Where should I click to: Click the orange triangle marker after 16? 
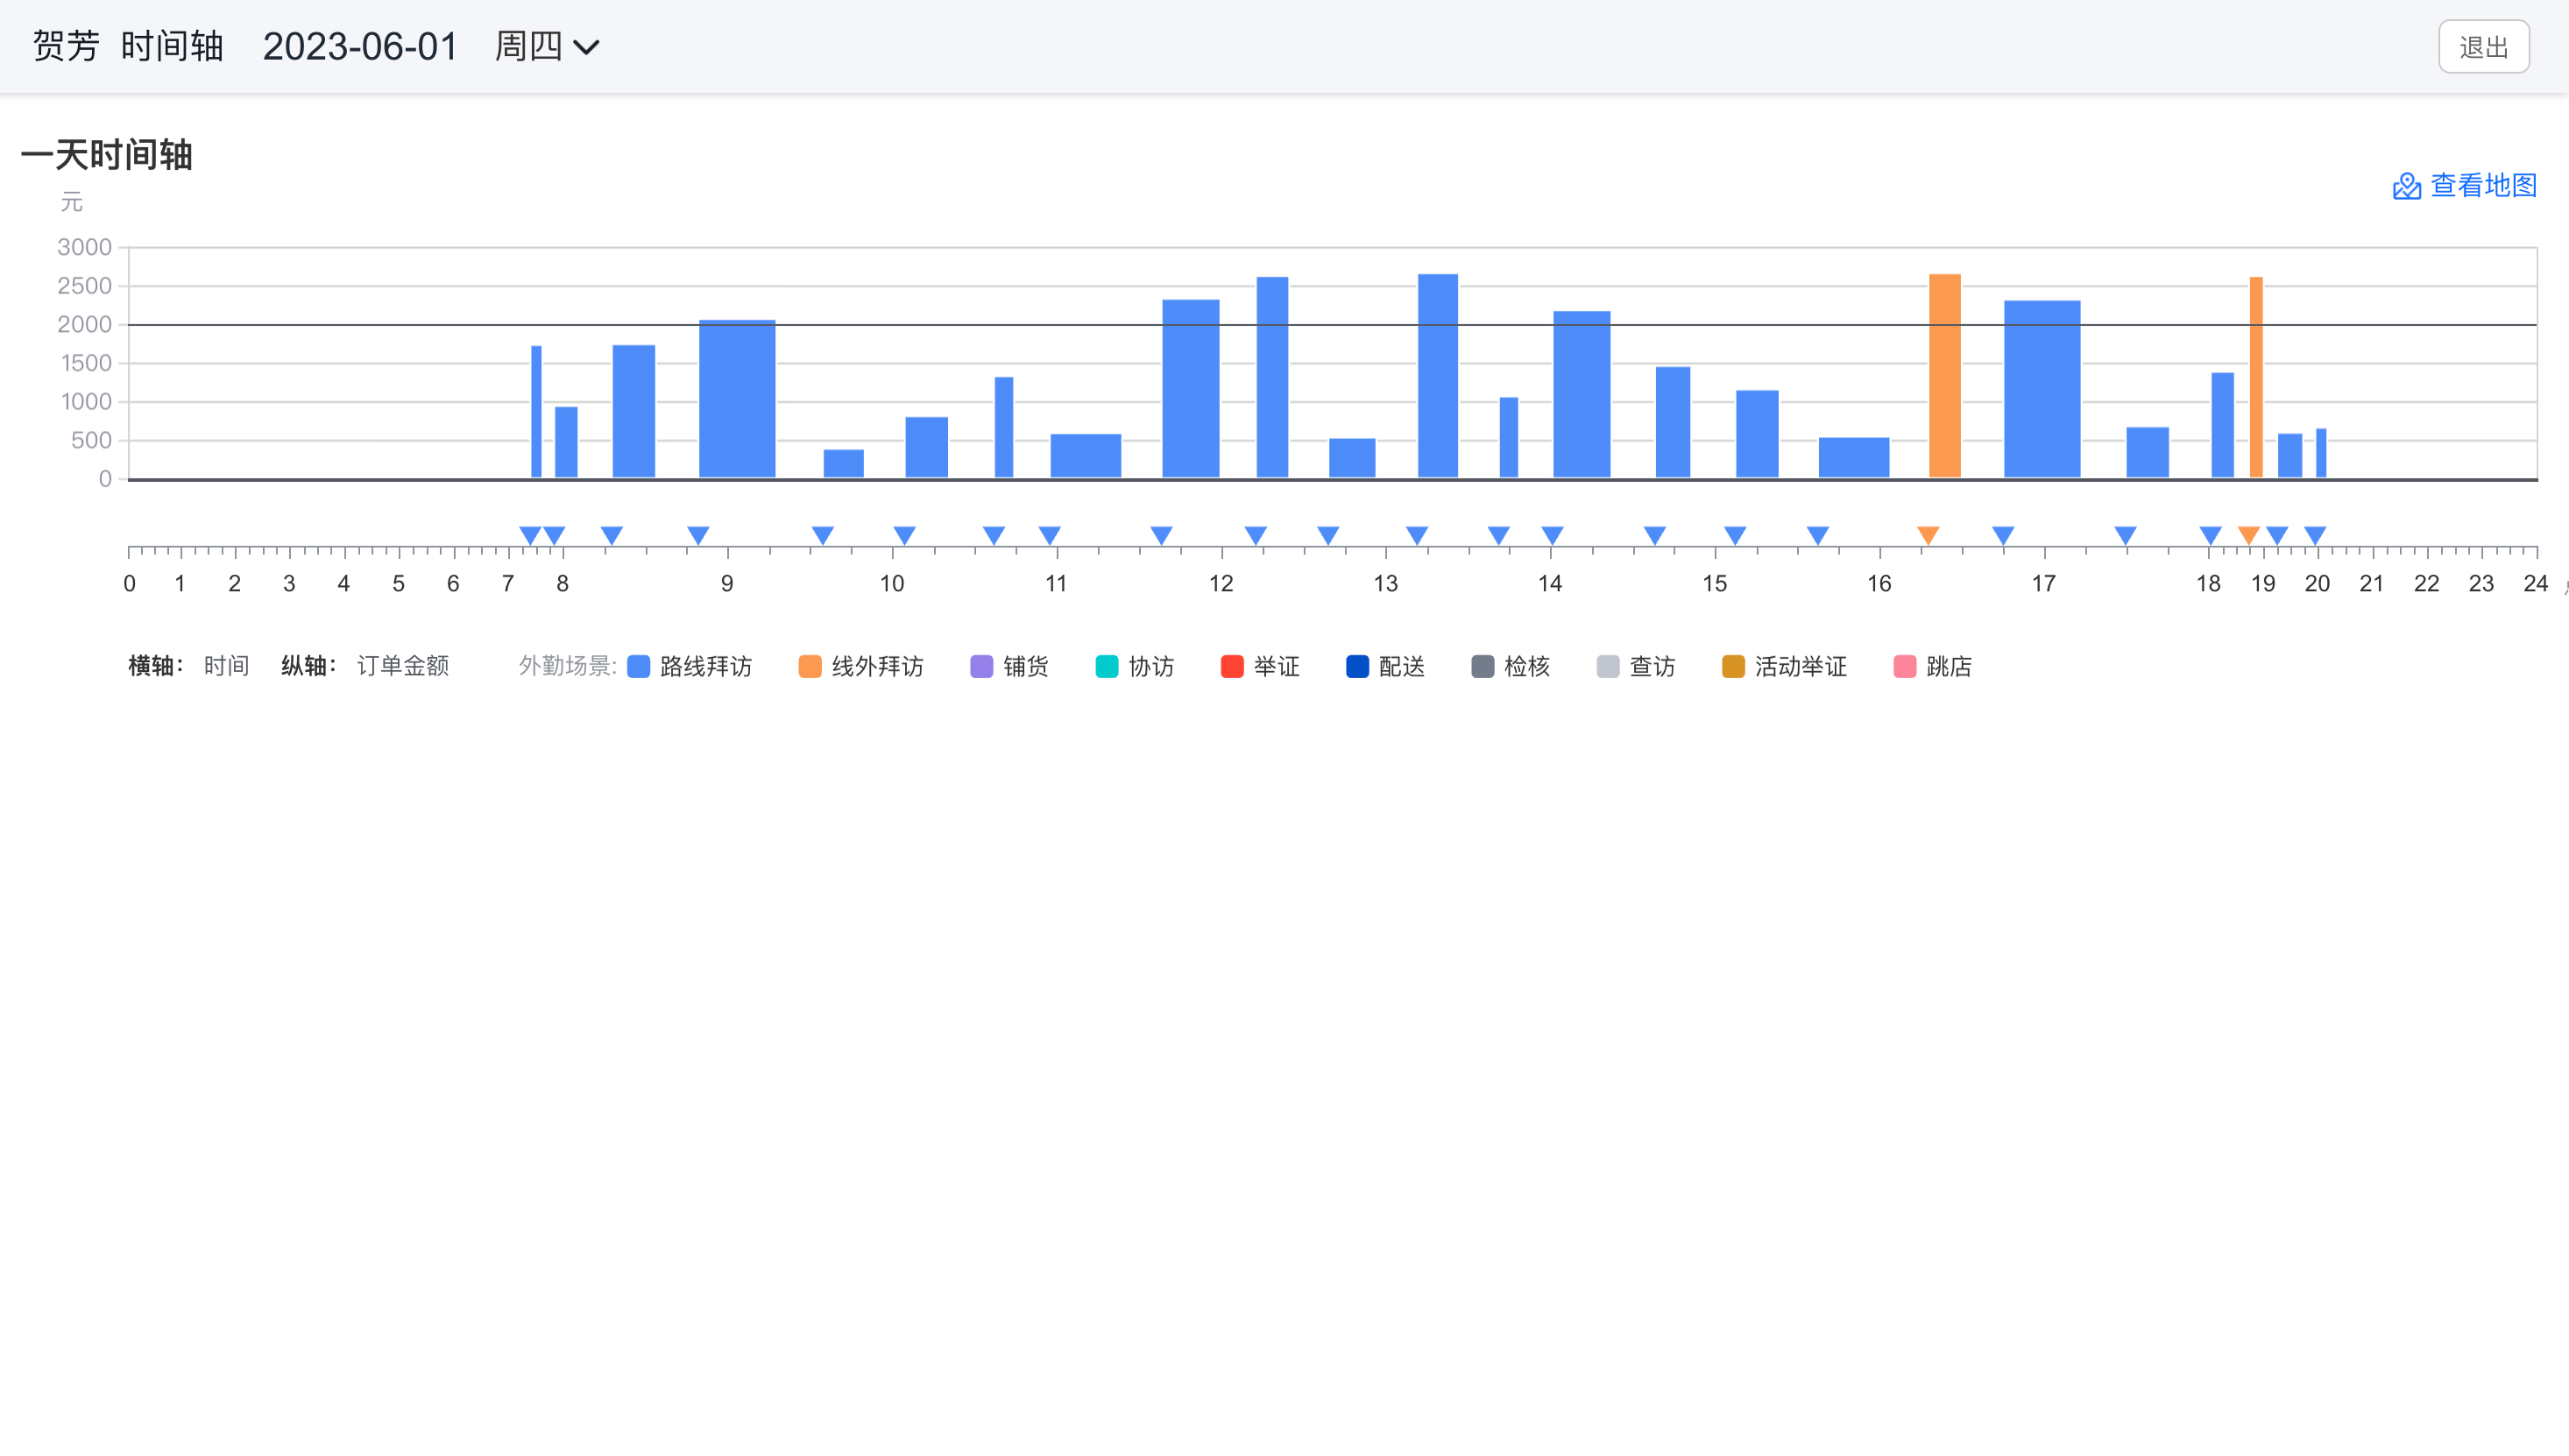pos(1928,535)
